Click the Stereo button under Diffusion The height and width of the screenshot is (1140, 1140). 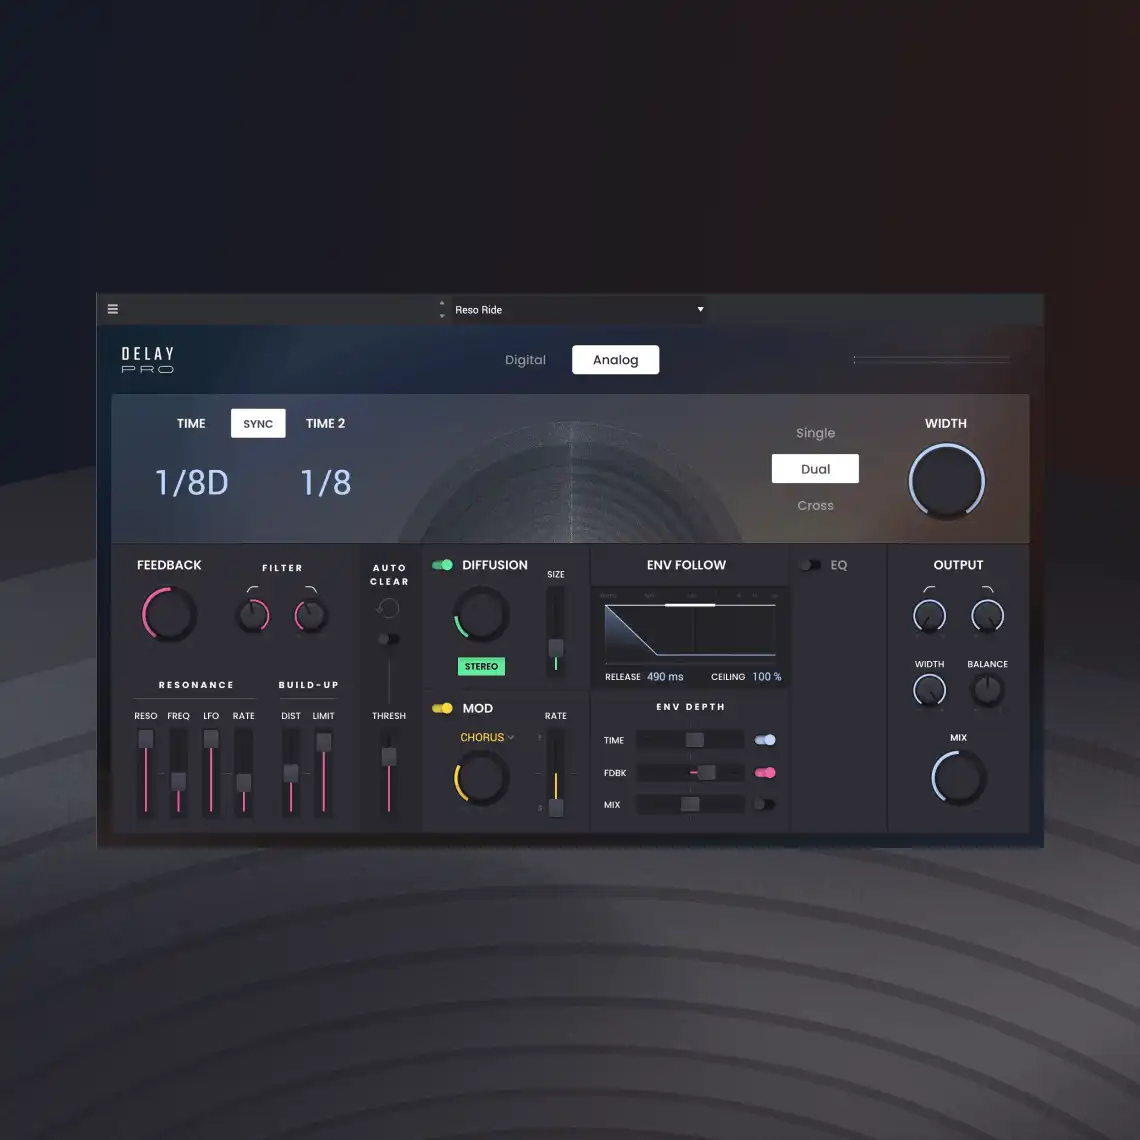pos(481,666)
